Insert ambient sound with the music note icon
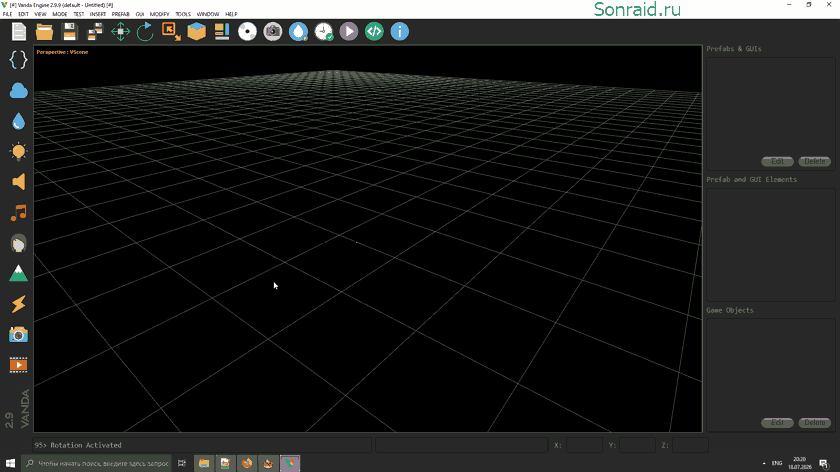 point(18,213)
